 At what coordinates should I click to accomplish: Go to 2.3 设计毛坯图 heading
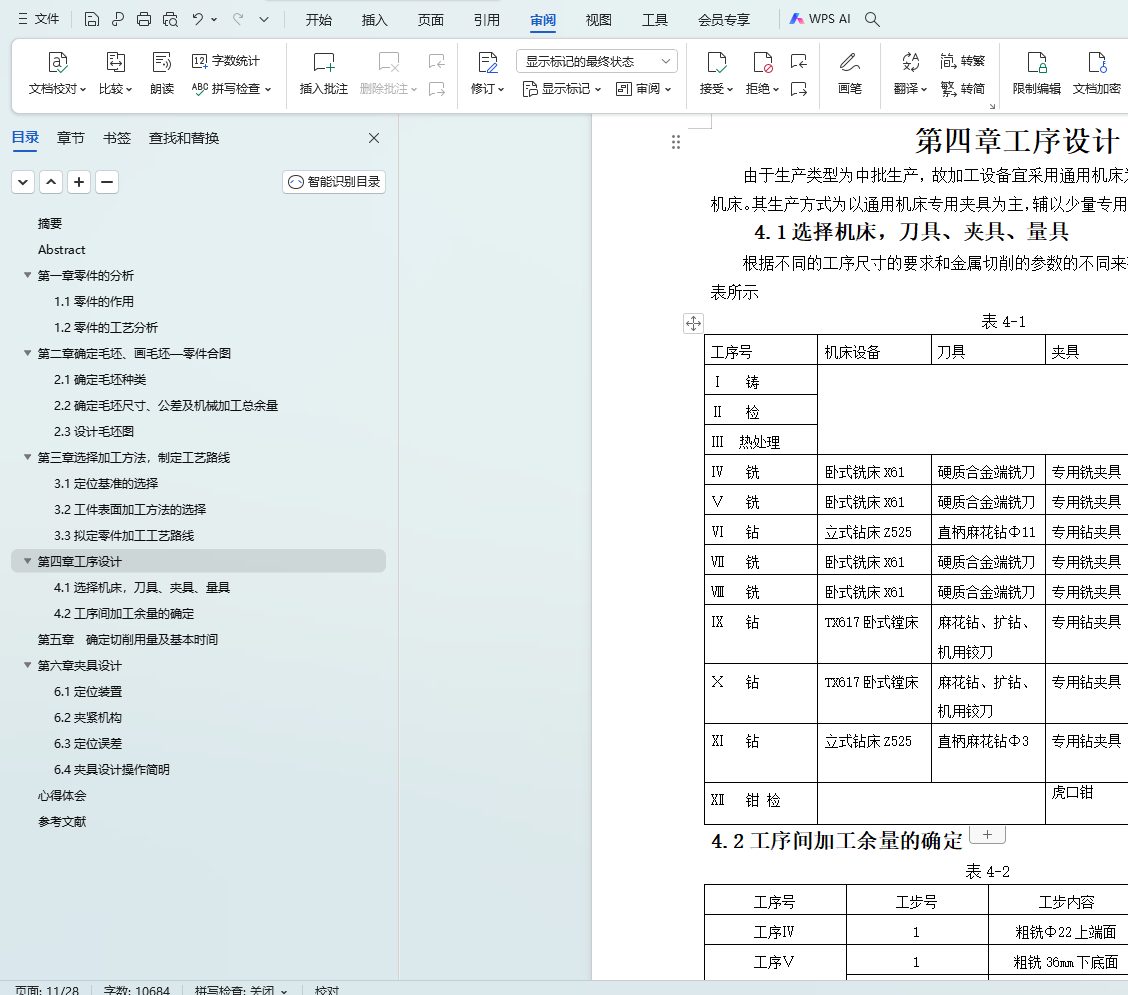pos(94,432)
